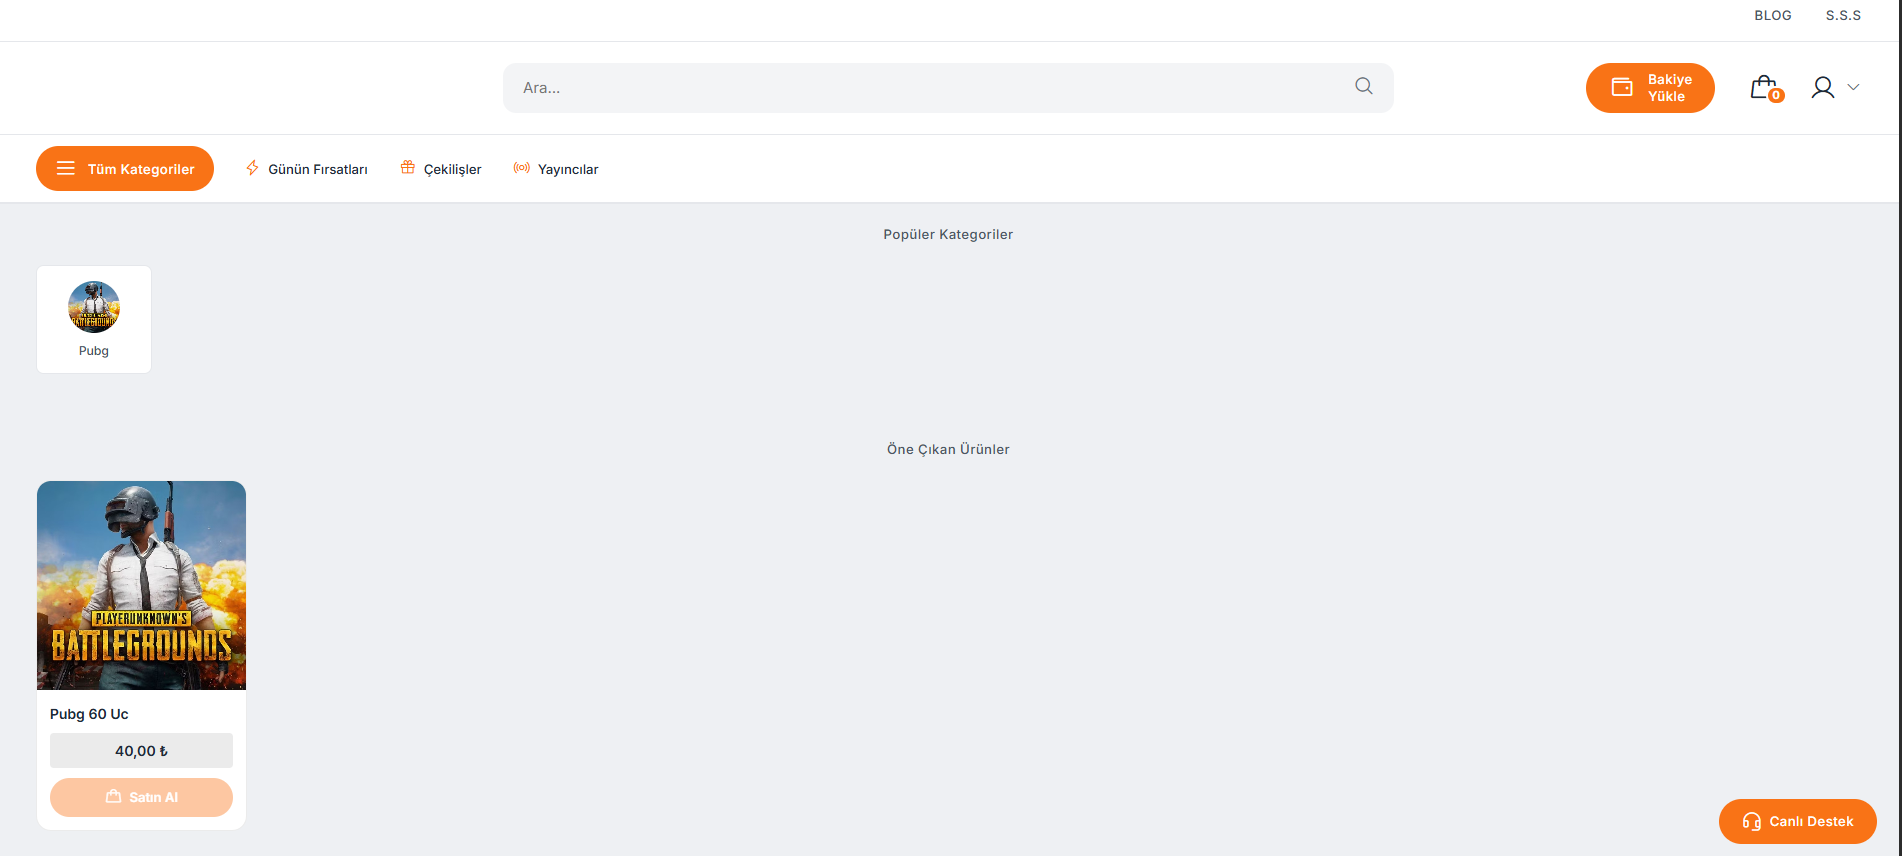Screen dimensions: 1902x856
Task: Navigate to Yayıncılar
Action: [556, 169]
